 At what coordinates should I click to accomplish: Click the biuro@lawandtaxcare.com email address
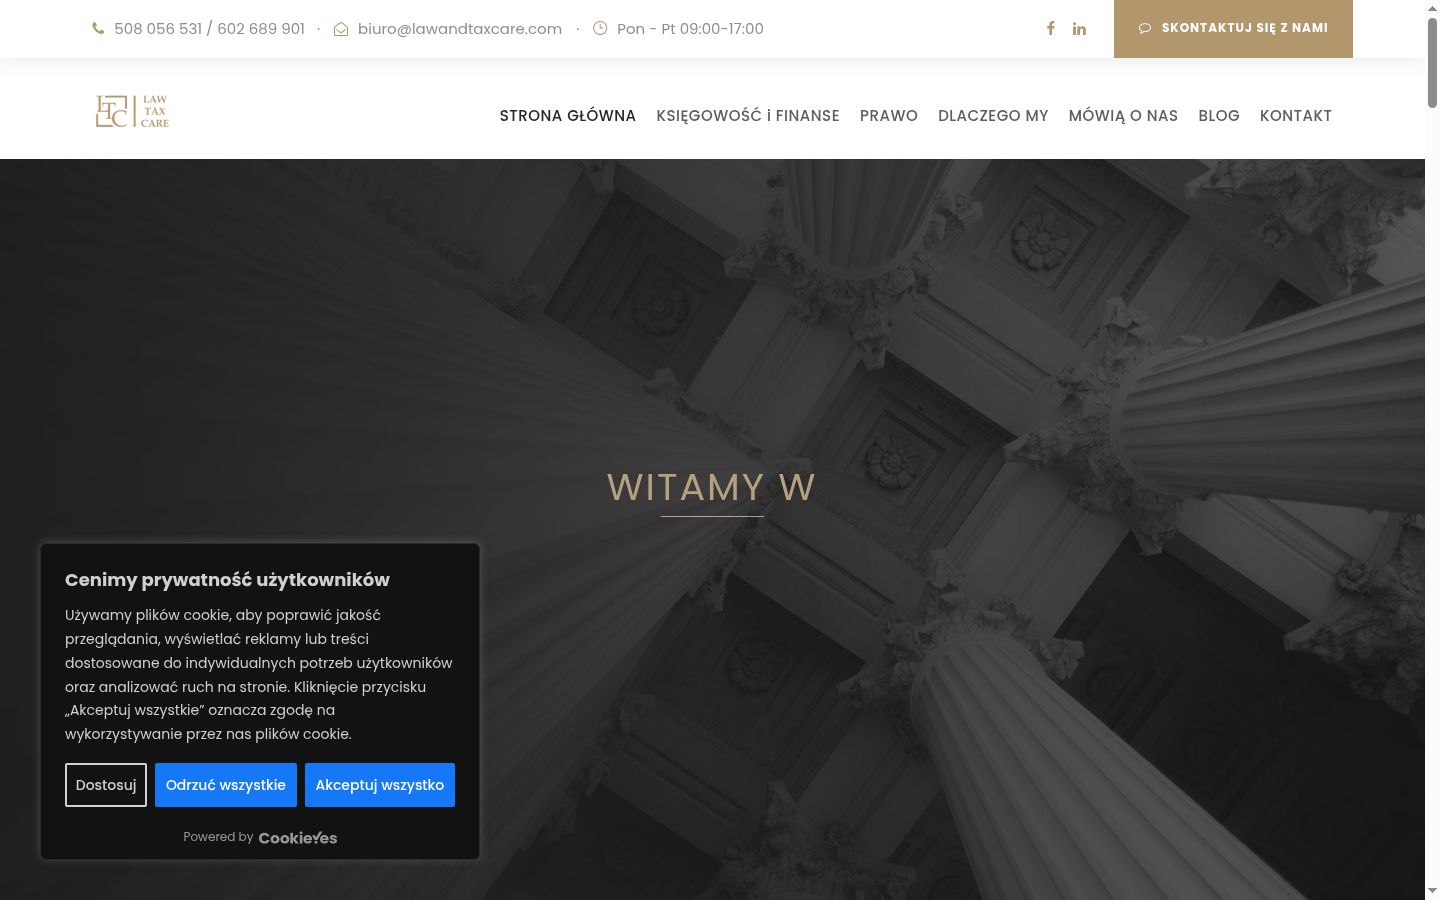pyautogui.click(x=460, y=29)
